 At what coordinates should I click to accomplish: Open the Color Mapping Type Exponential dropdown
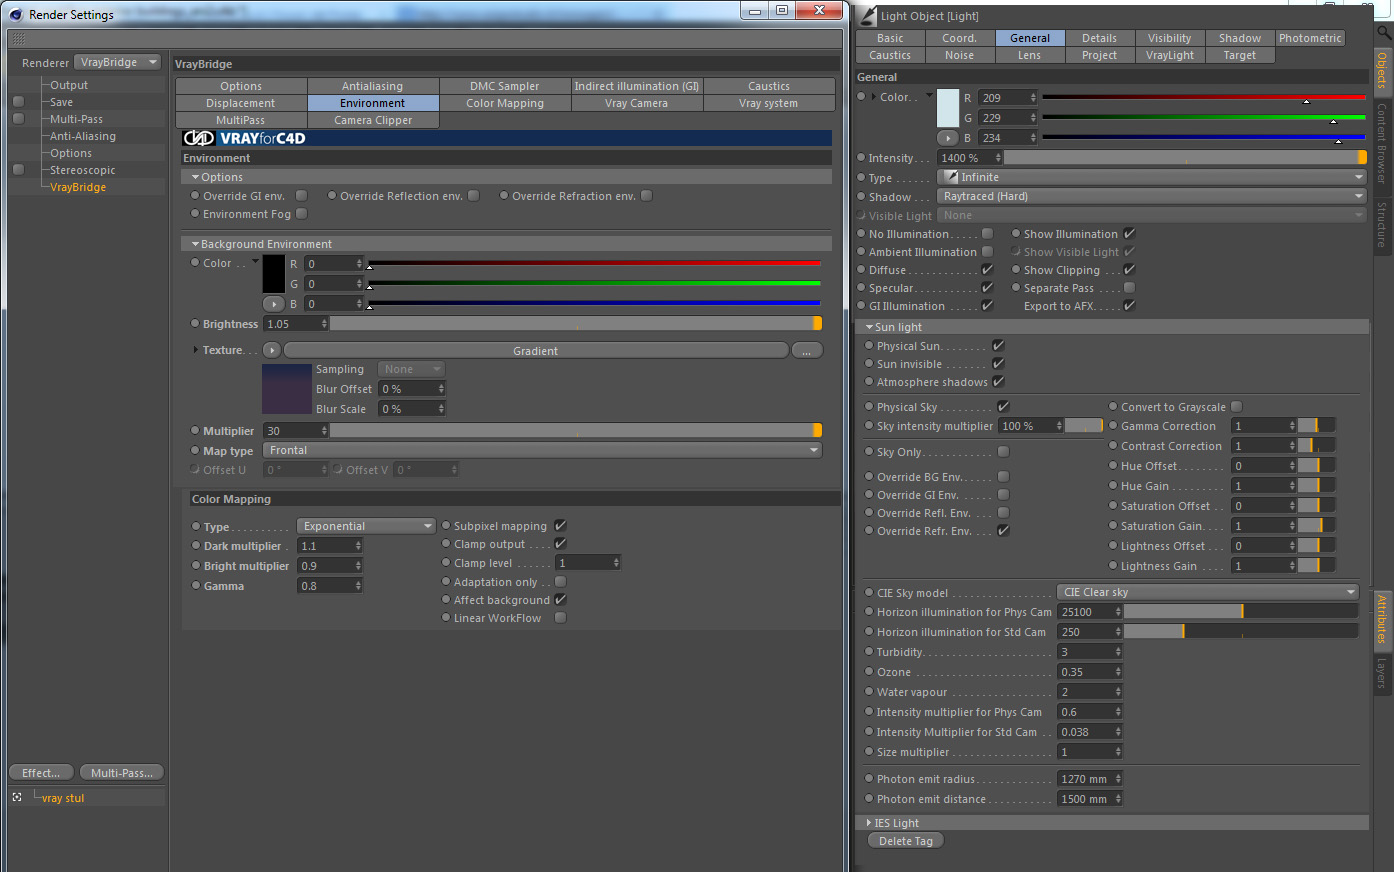pyautogui.click(x=366, y=526)
